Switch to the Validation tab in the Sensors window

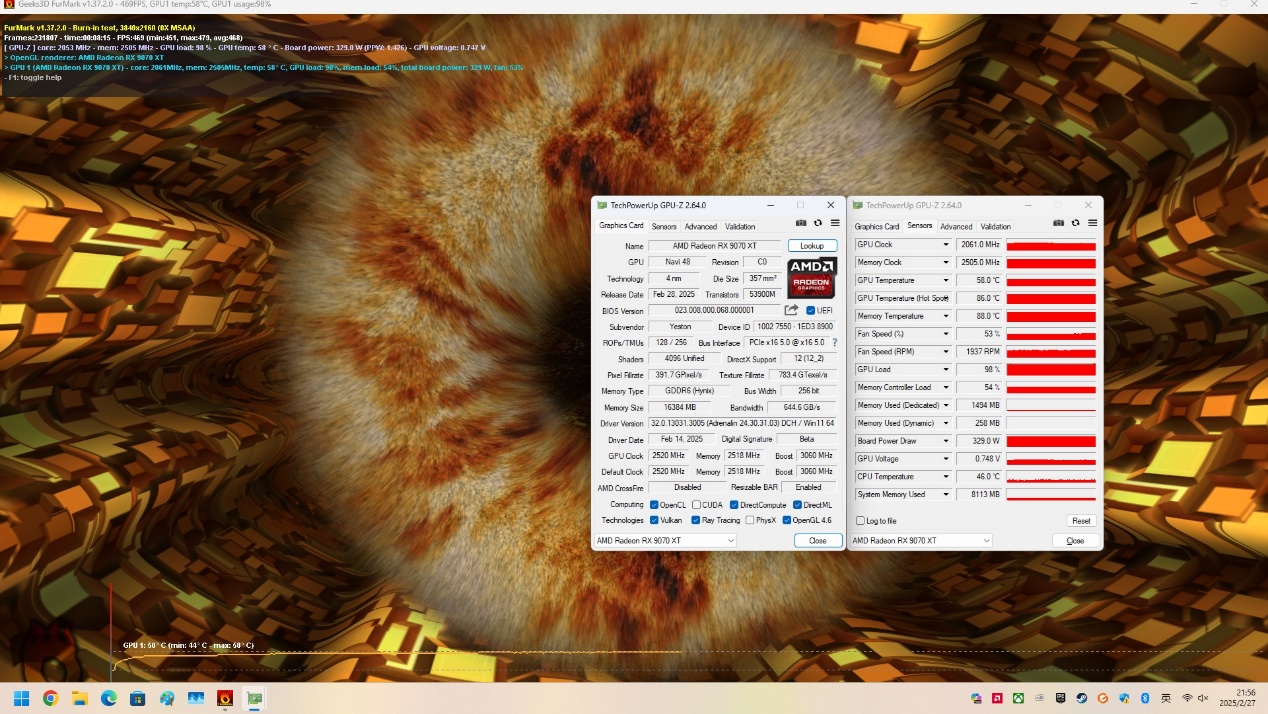click(x=996, y=227)
